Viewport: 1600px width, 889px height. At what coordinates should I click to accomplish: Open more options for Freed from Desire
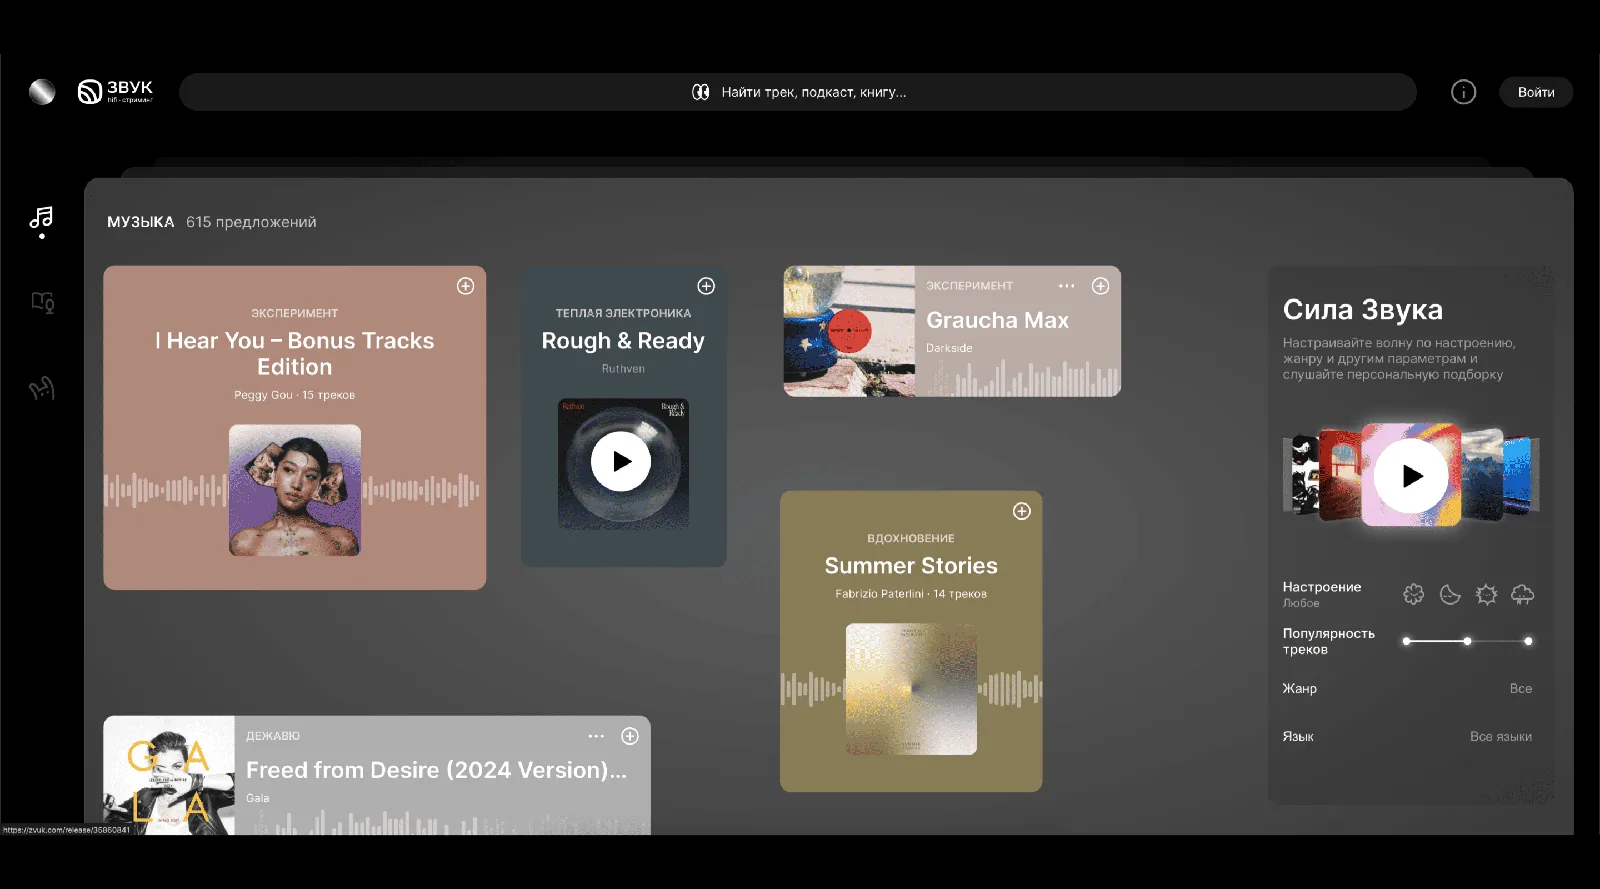pos(596,736)
